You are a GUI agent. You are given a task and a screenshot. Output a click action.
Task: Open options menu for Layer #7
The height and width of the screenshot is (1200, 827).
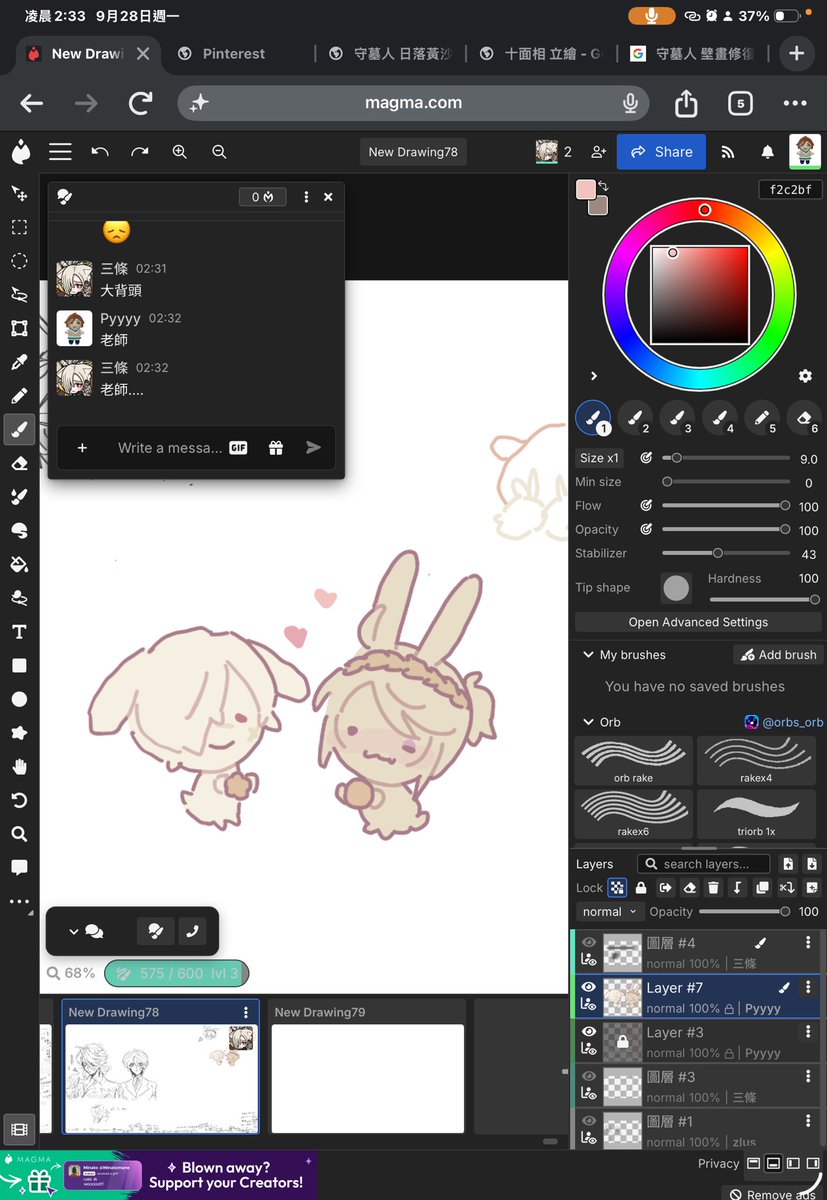pyautogui.click(x=808, y=988)
